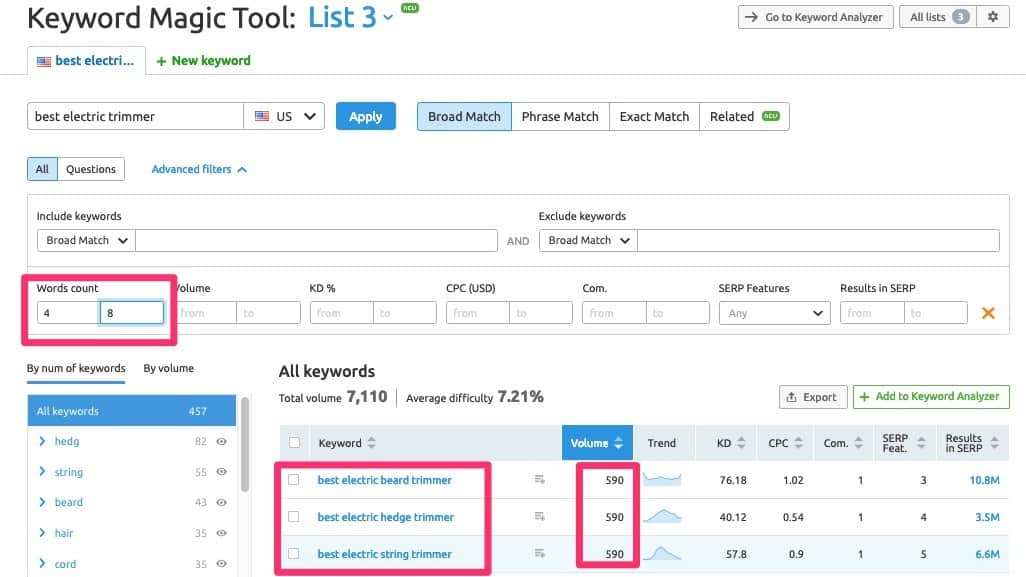Click the US flag icon in country selector
This screenshot has height=577, width=1026.
(262, 116)
